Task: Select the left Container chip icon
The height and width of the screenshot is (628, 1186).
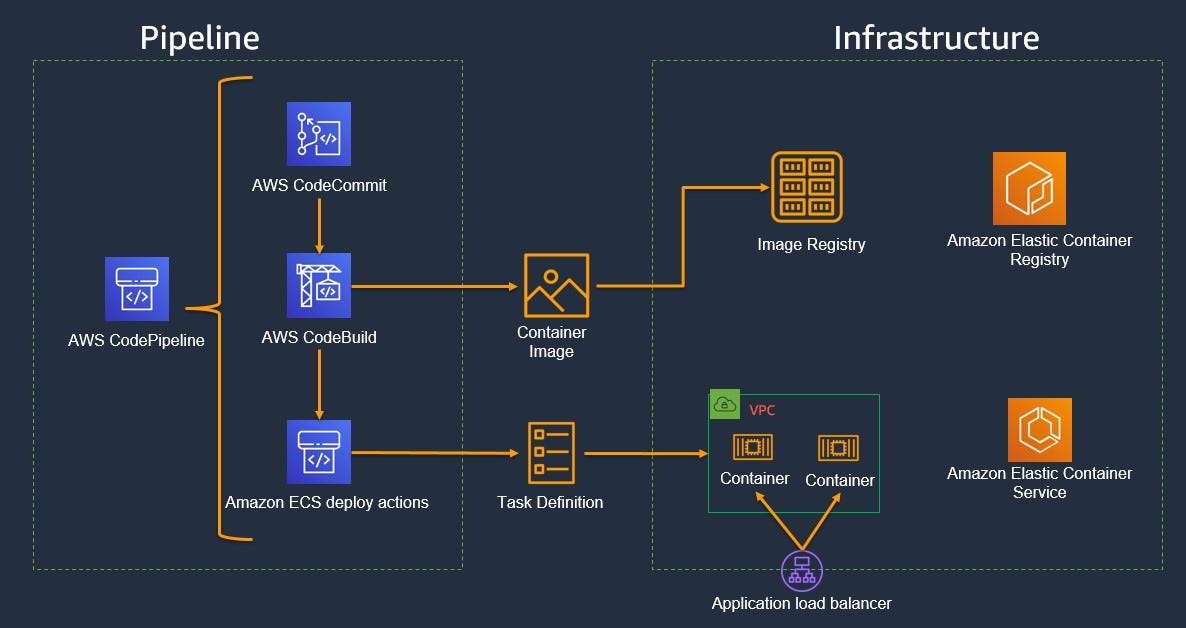Action: 752,447
